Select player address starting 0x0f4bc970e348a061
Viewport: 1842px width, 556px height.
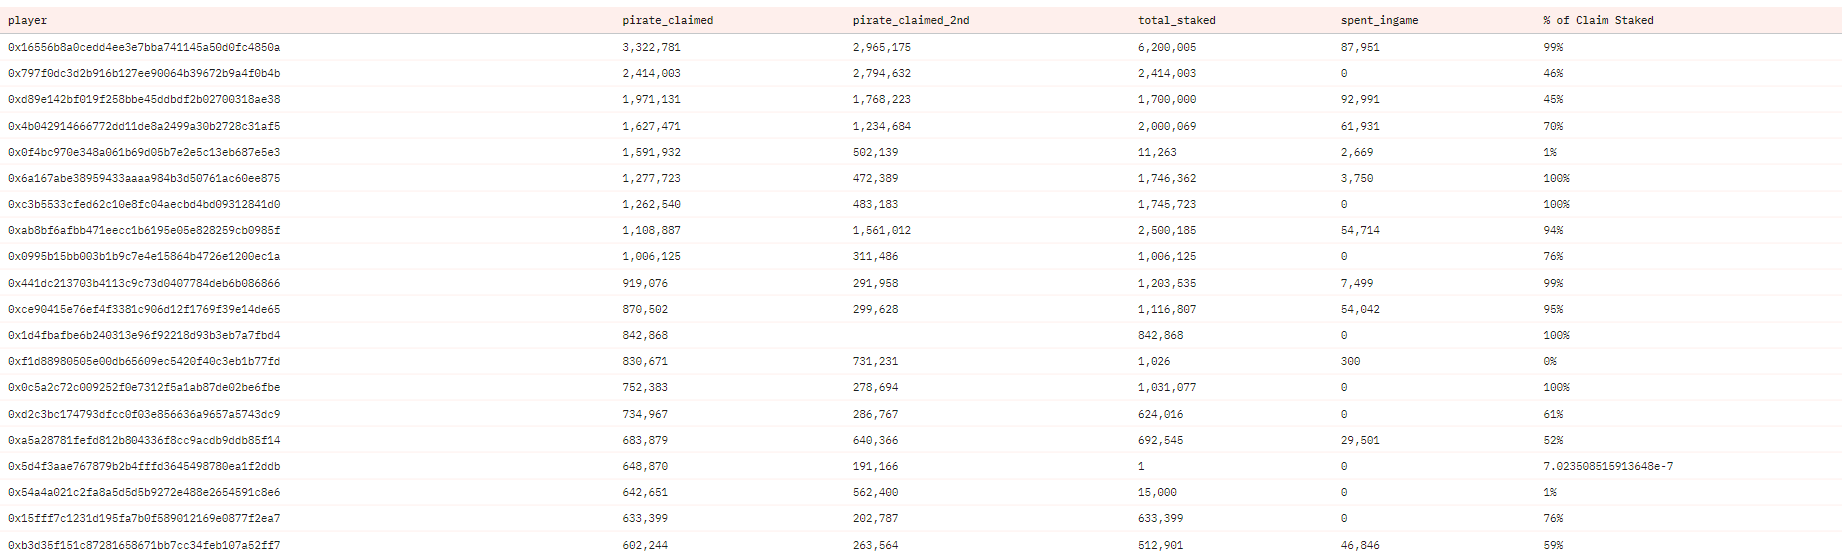click(x=144, y=152)
